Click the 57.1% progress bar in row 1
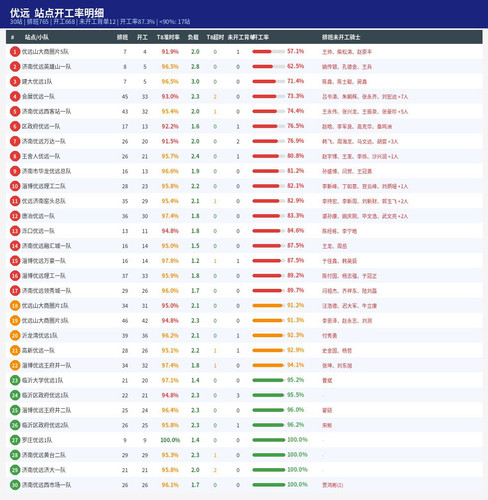 point(269,52)
